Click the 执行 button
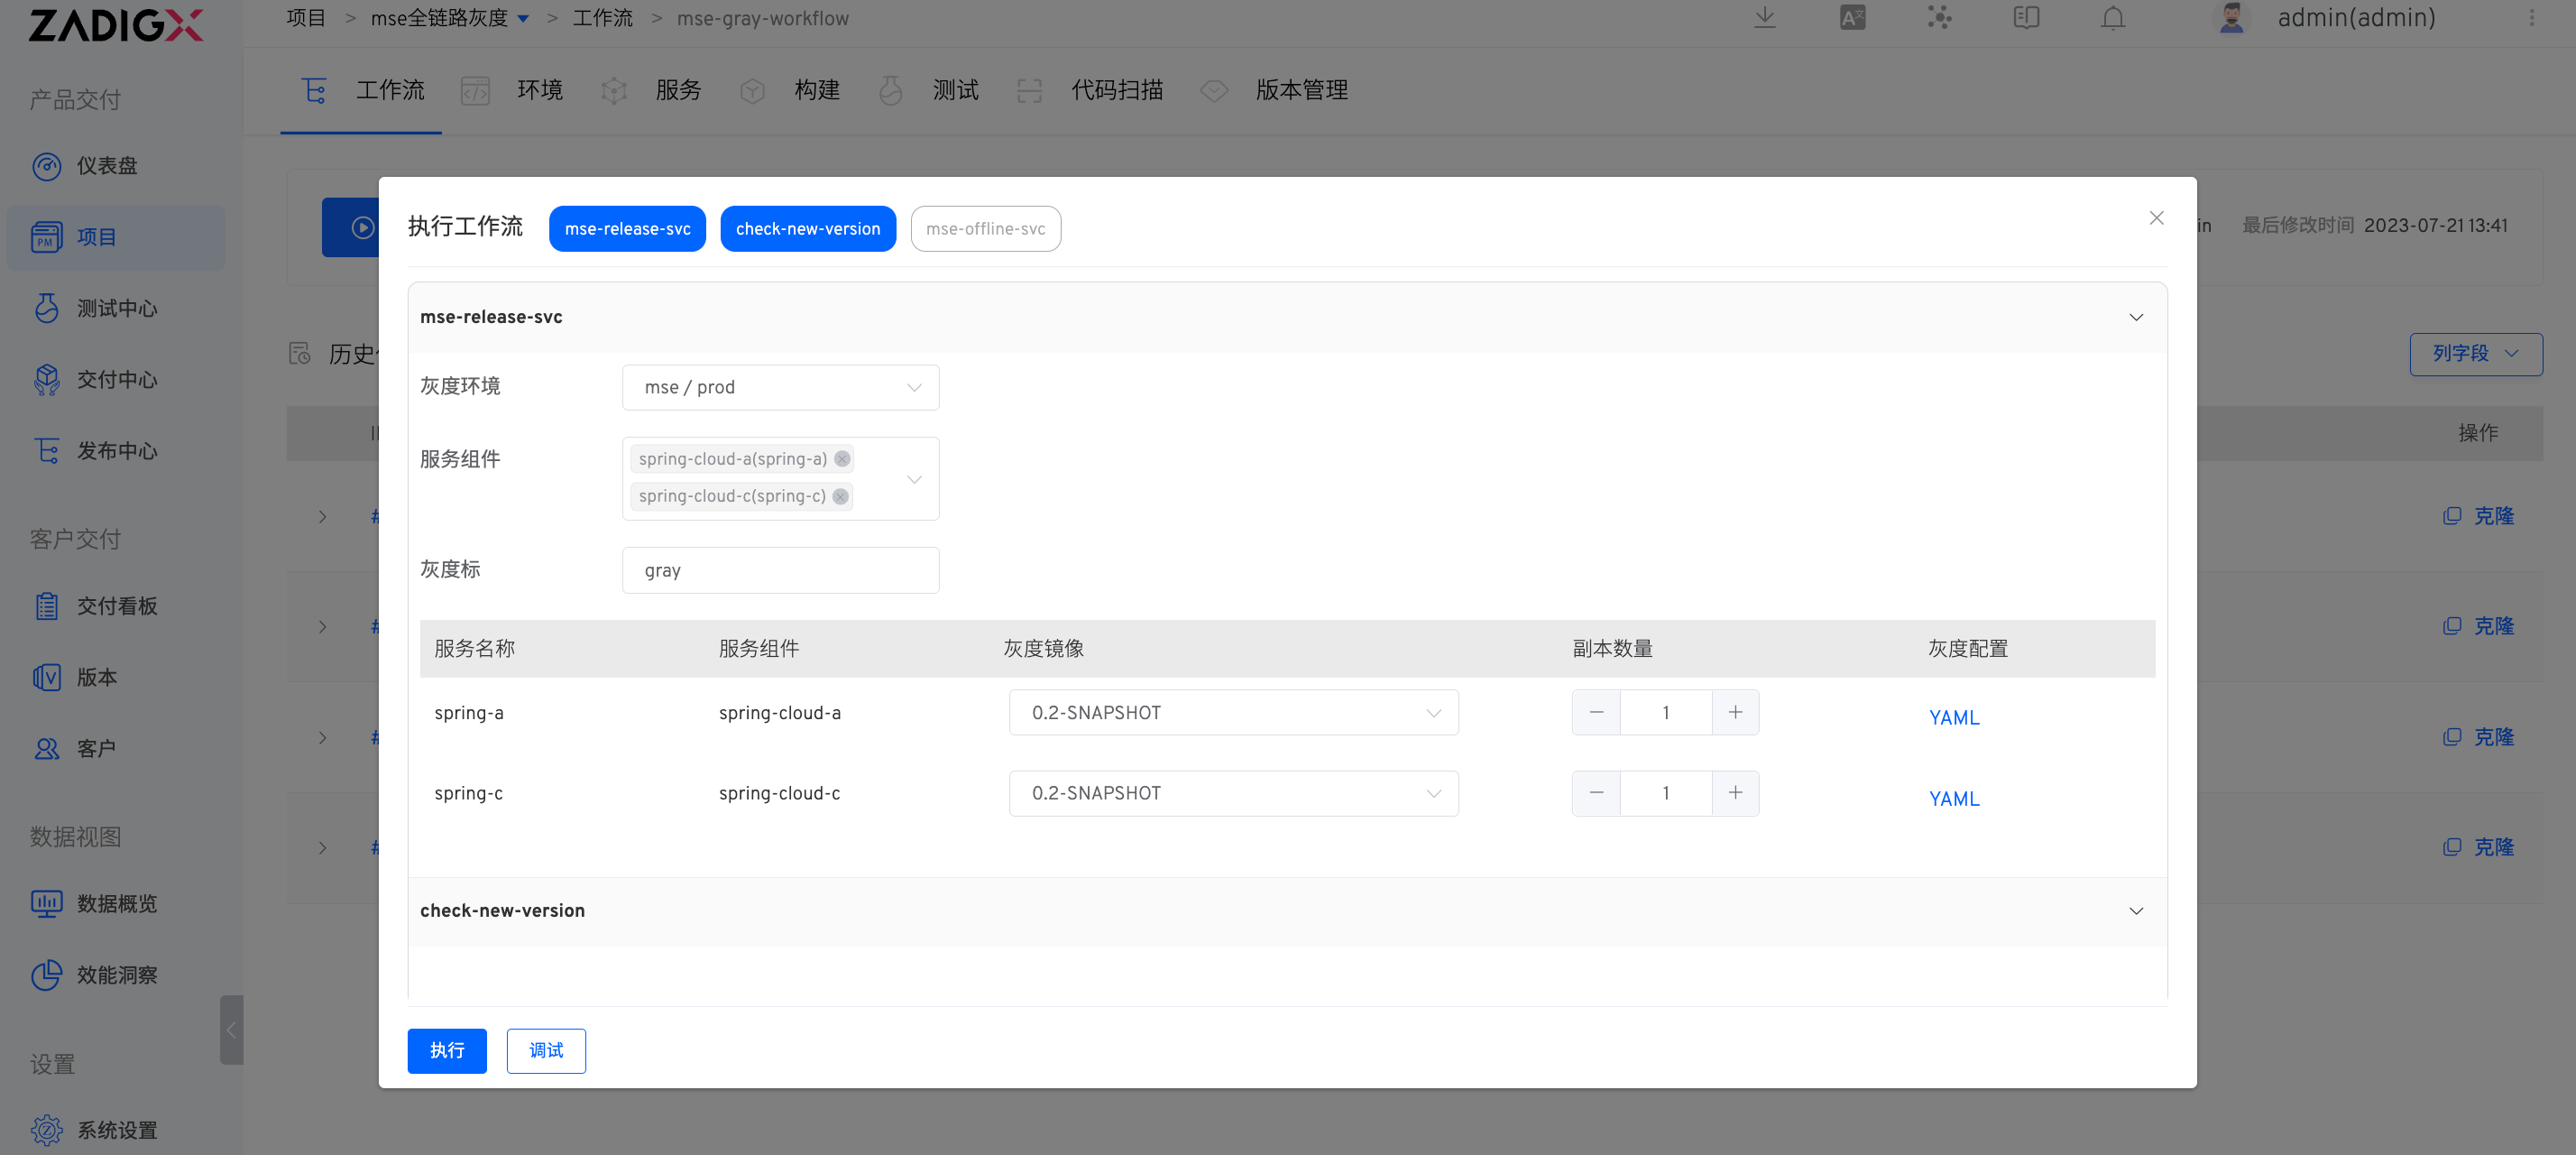Viewport: 2576px width, 1155px height. tap(447, 1050)
